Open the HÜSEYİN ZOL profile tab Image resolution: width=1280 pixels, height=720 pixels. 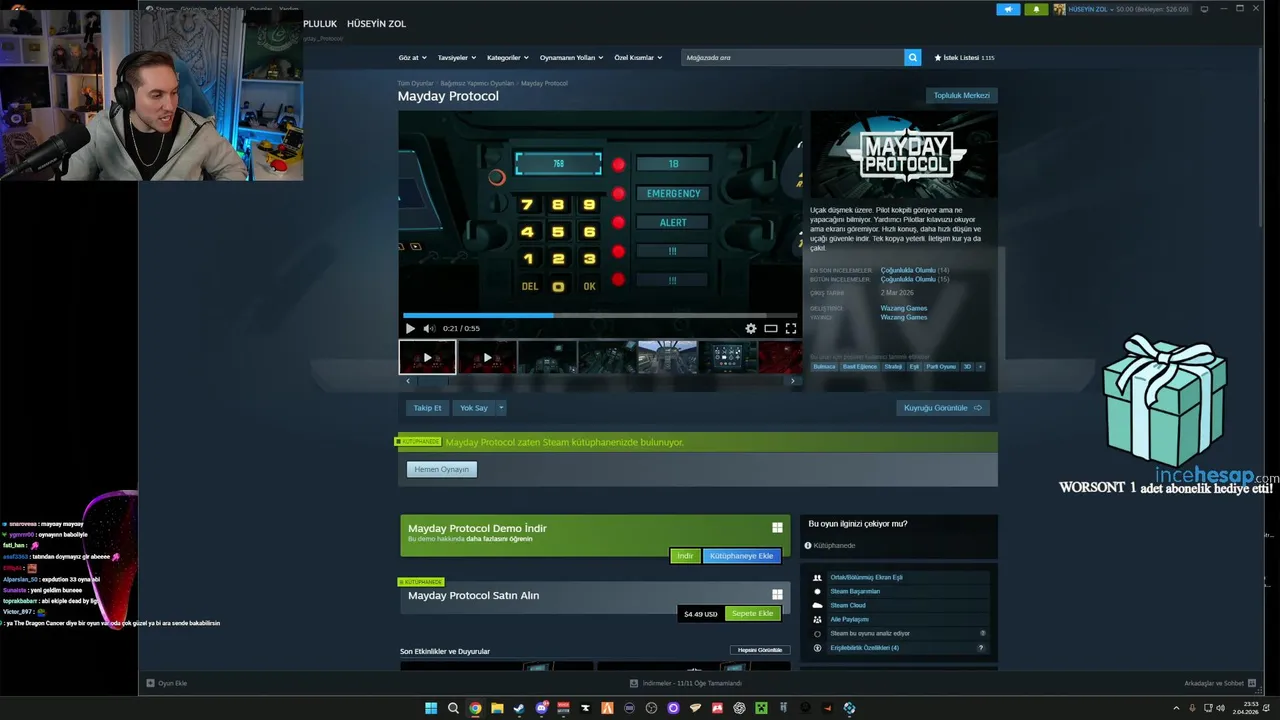point(376,23)
